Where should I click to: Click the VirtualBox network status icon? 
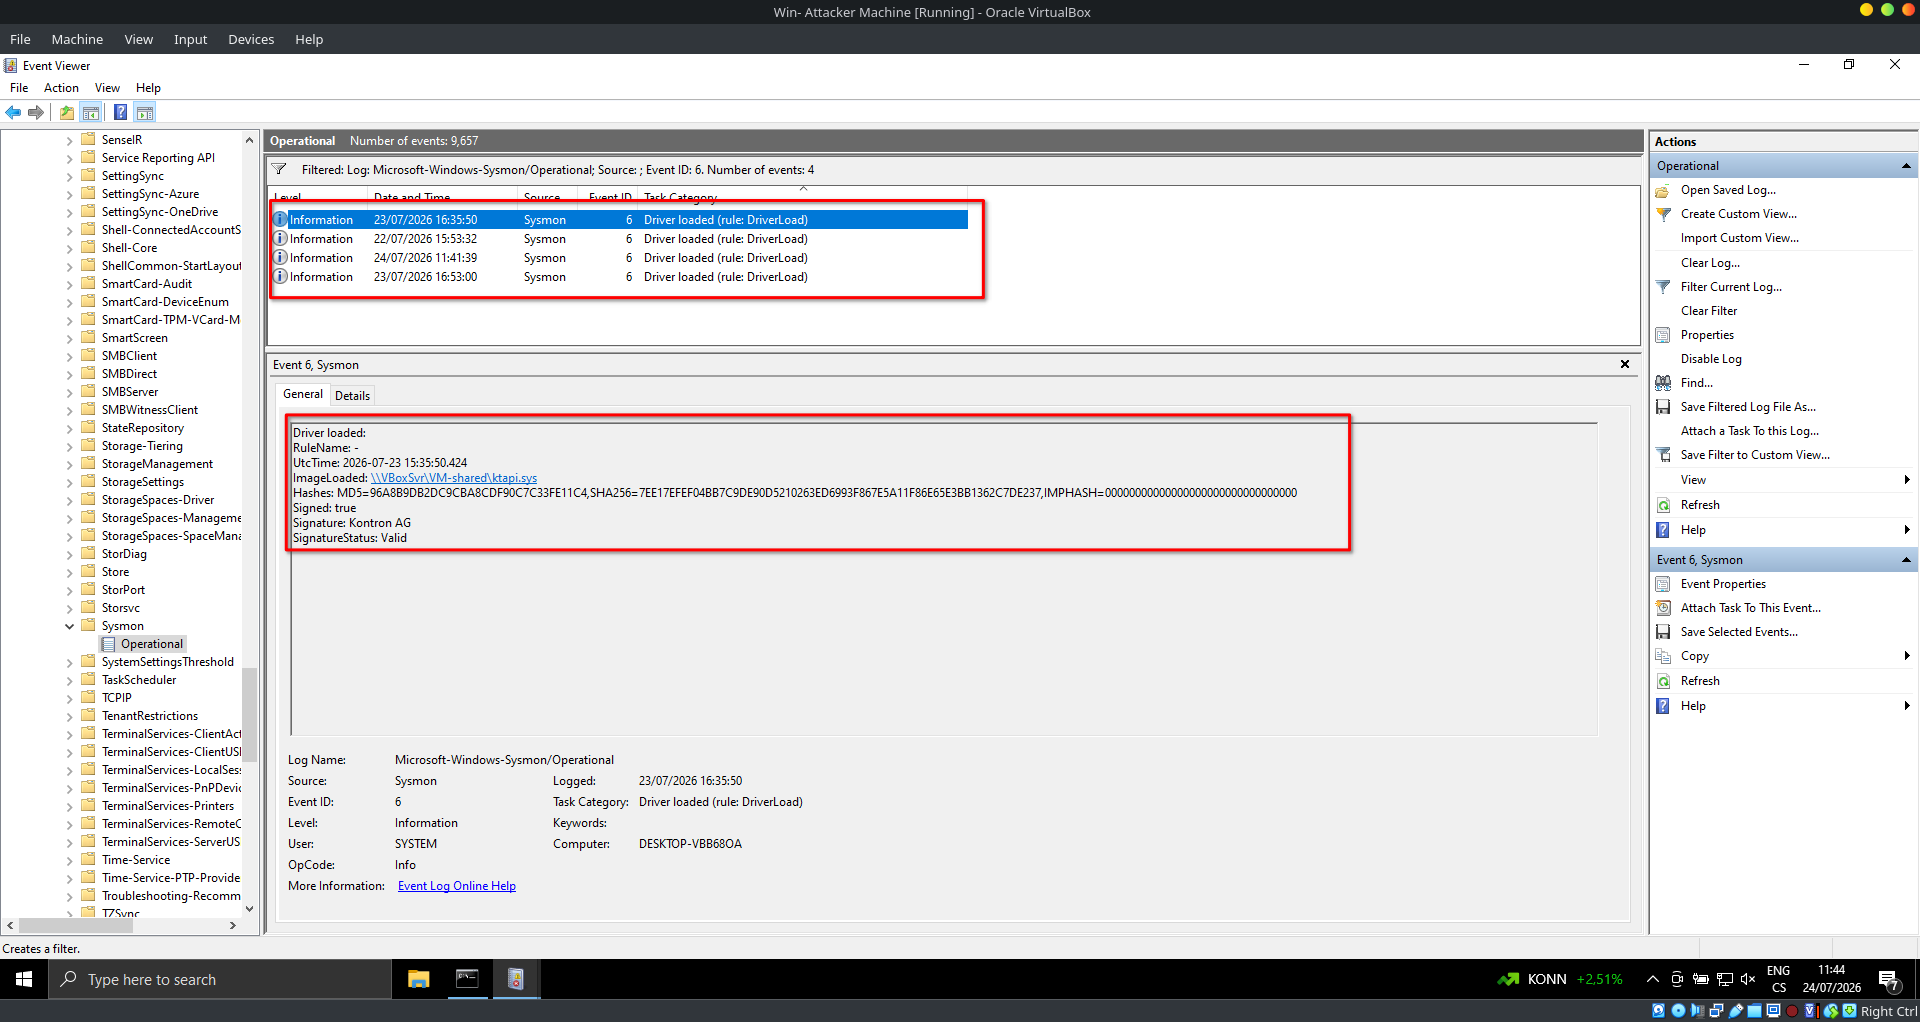1716,1011
